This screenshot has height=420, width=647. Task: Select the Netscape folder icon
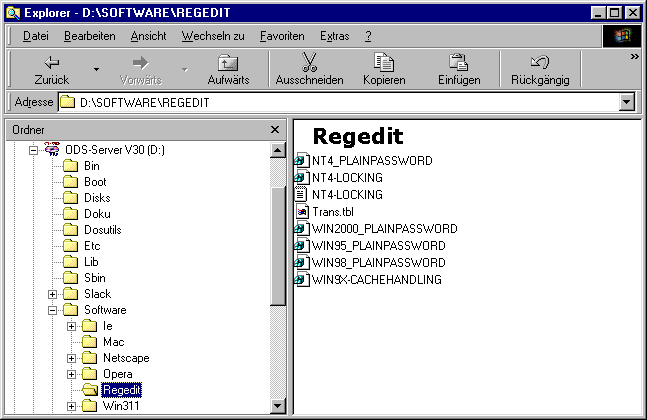[x=90, y=358]
